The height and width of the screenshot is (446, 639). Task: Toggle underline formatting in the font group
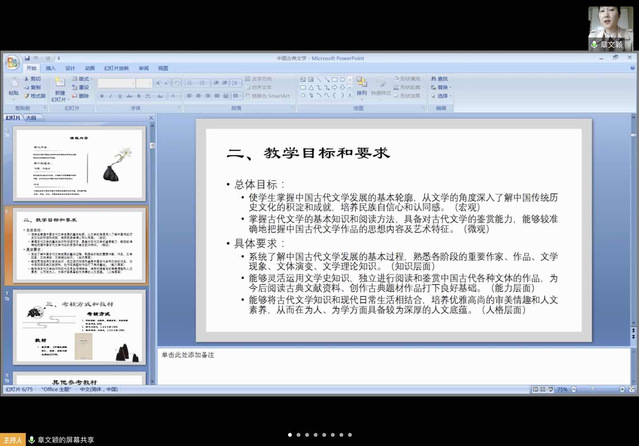point(118,96)
